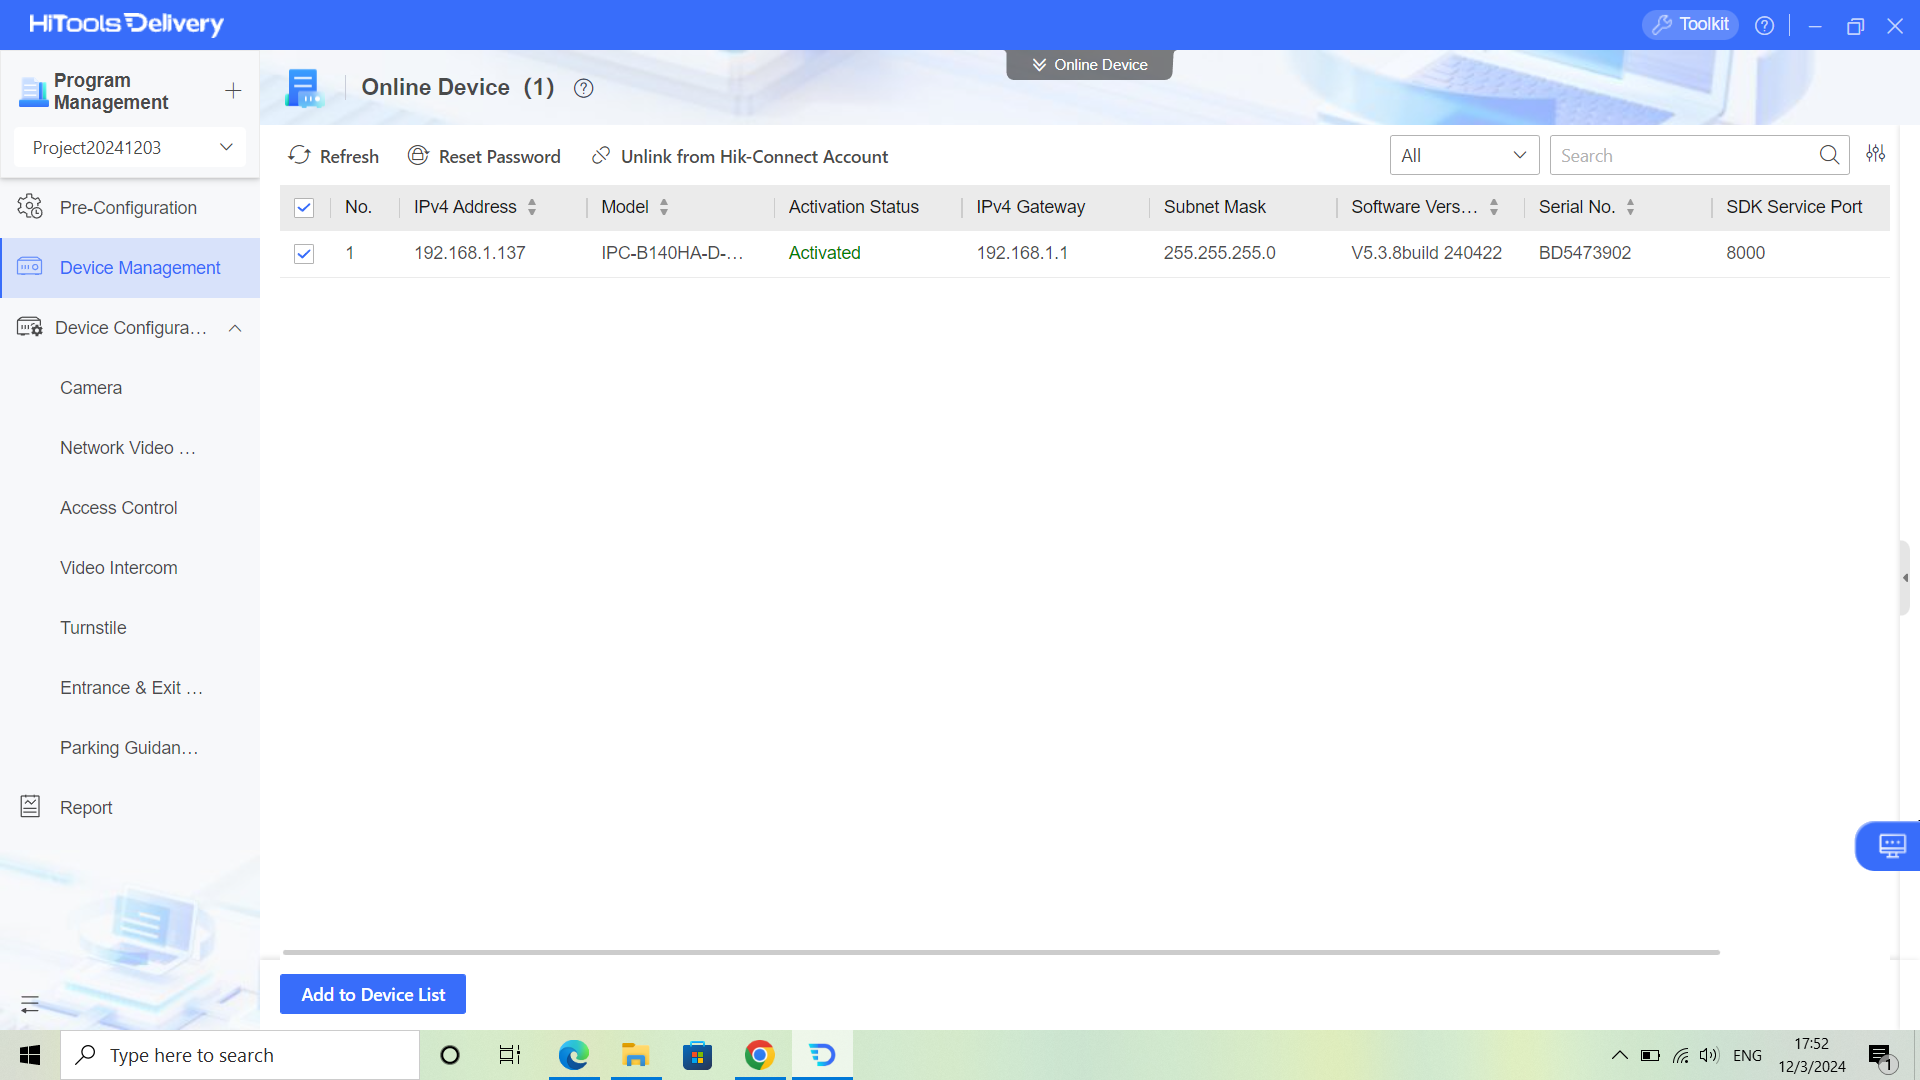Click the Unlink from Hik-Connect Account icon
The image size is (1920, 1080).
coord(601,156)
